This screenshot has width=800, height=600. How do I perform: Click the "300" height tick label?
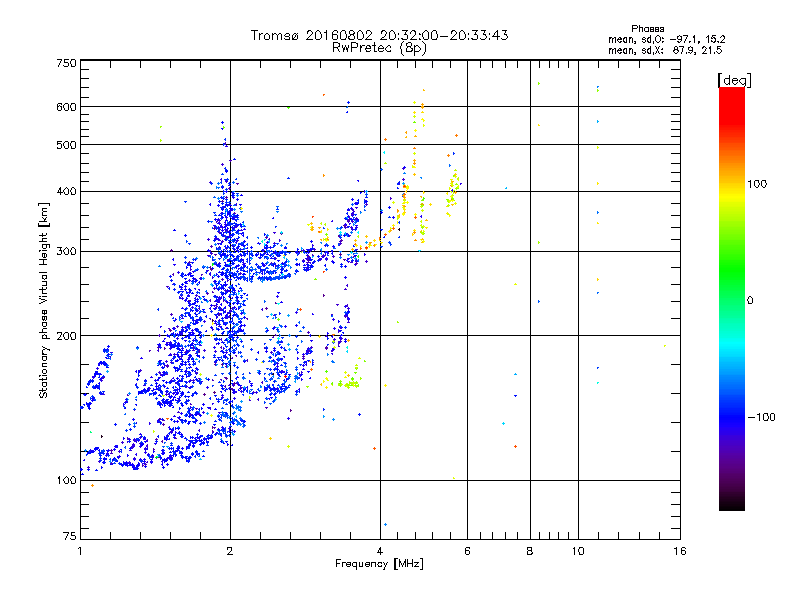pyautogui.click(x=66, y=251)
